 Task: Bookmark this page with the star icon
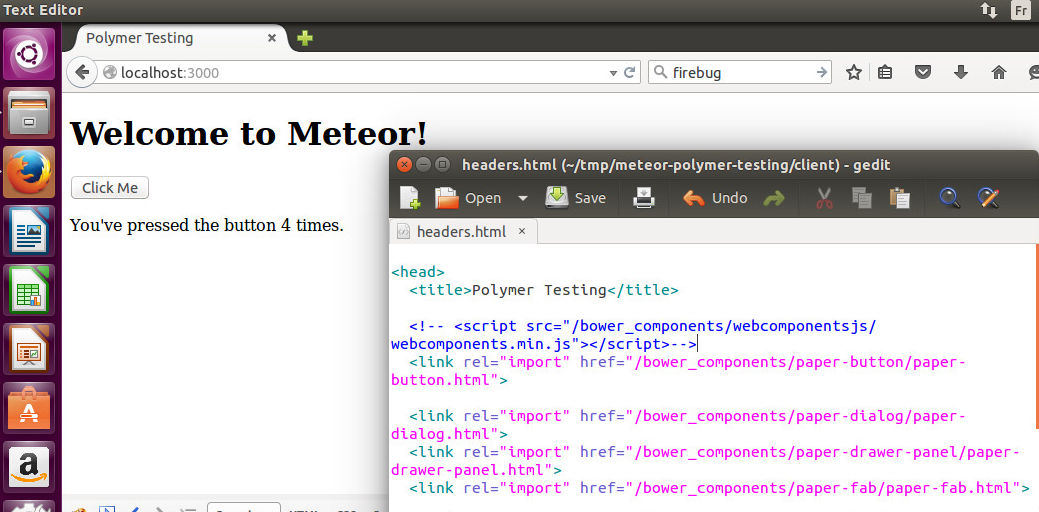point(854,72)
